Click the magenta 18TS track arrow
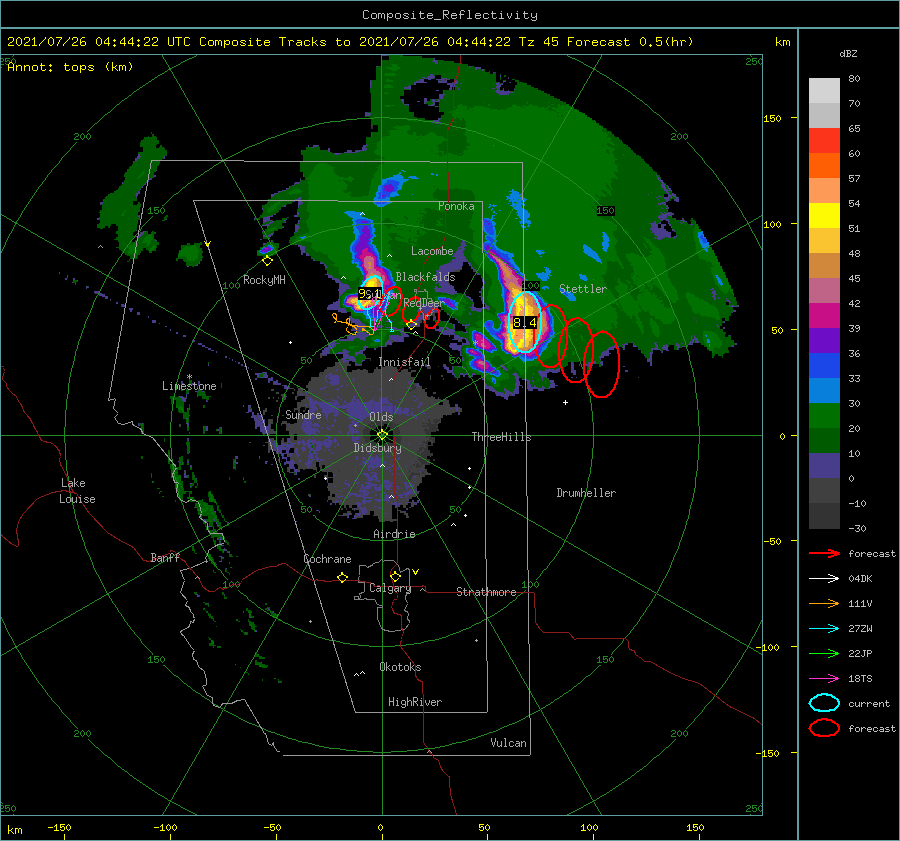This screenshot has height=841, width=900. 824,679
